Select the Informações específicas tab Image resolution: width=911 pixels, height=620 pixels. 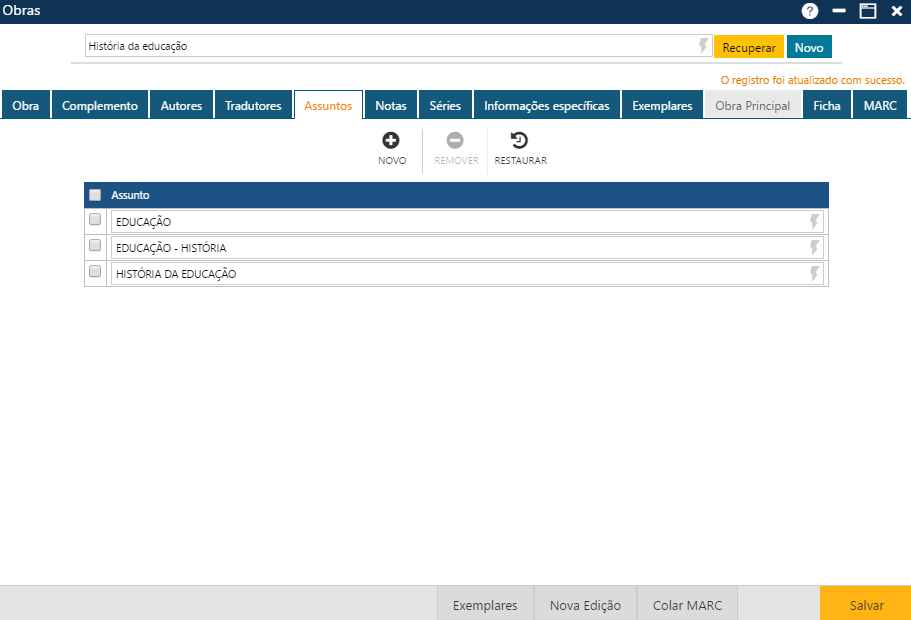(x=549, y=103)
